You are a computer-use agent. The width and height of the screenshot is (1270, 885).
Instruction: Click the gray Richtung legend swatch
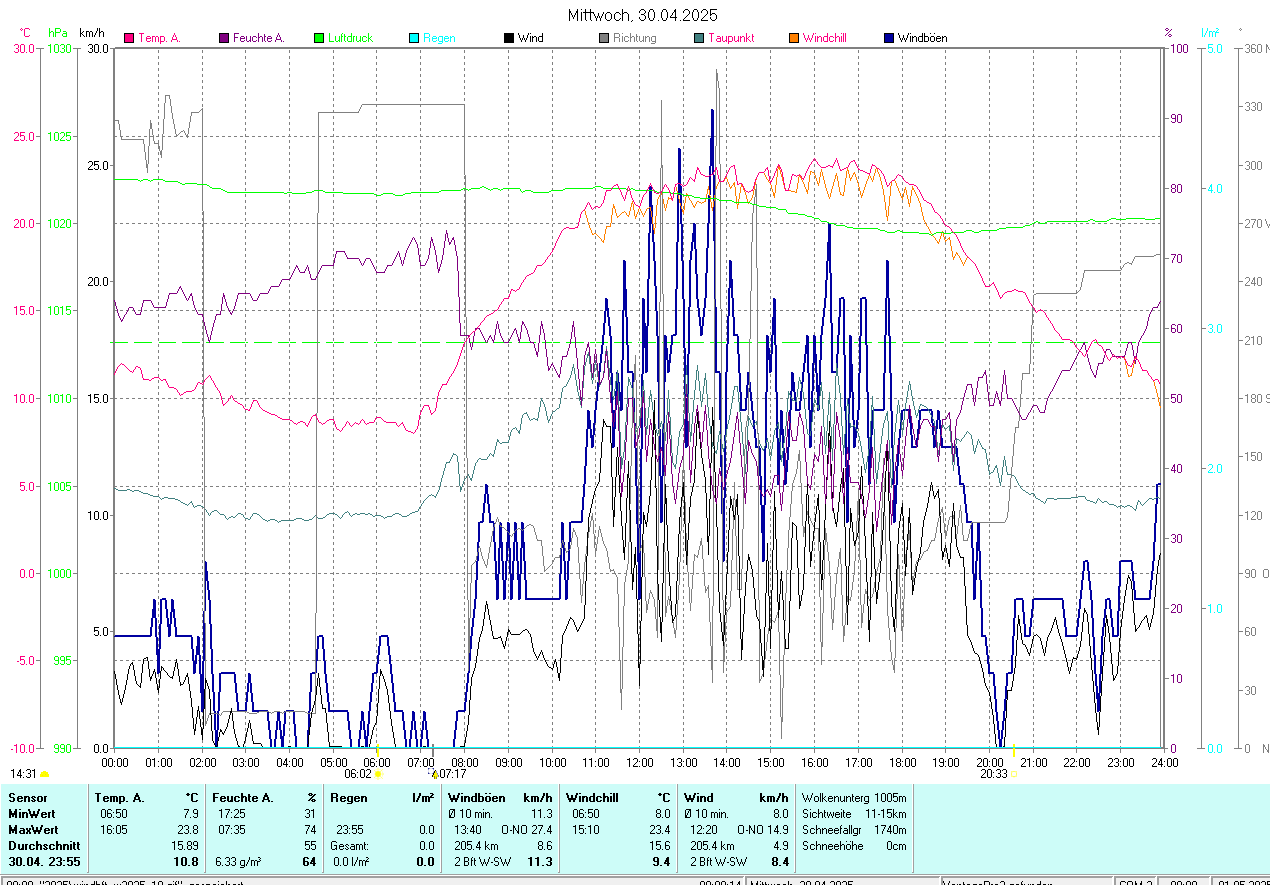[604, 38]
